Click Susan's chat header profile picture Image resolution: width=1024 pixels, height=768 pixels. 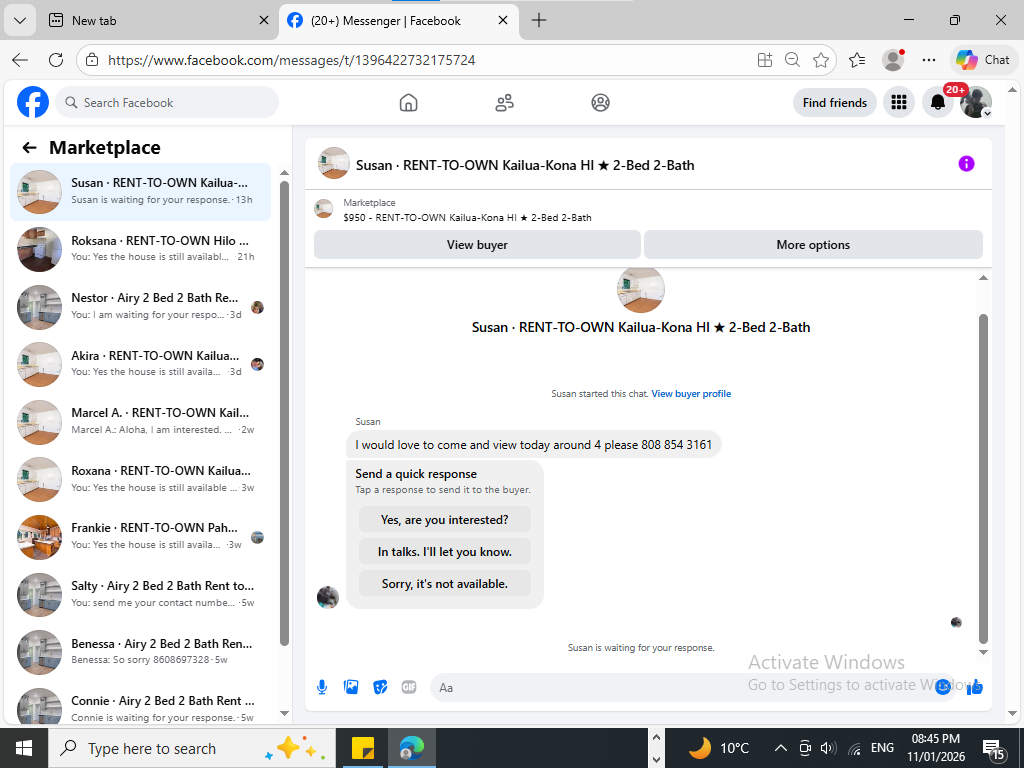coord(334,163)
